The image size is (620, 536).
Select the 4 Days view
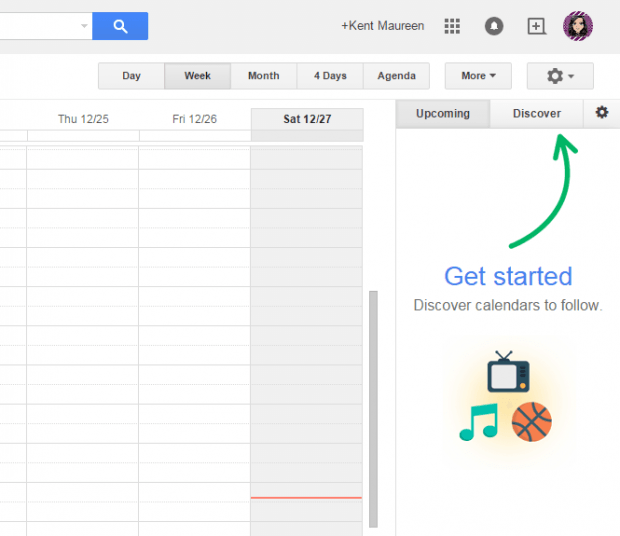click(x=330, y=76)
